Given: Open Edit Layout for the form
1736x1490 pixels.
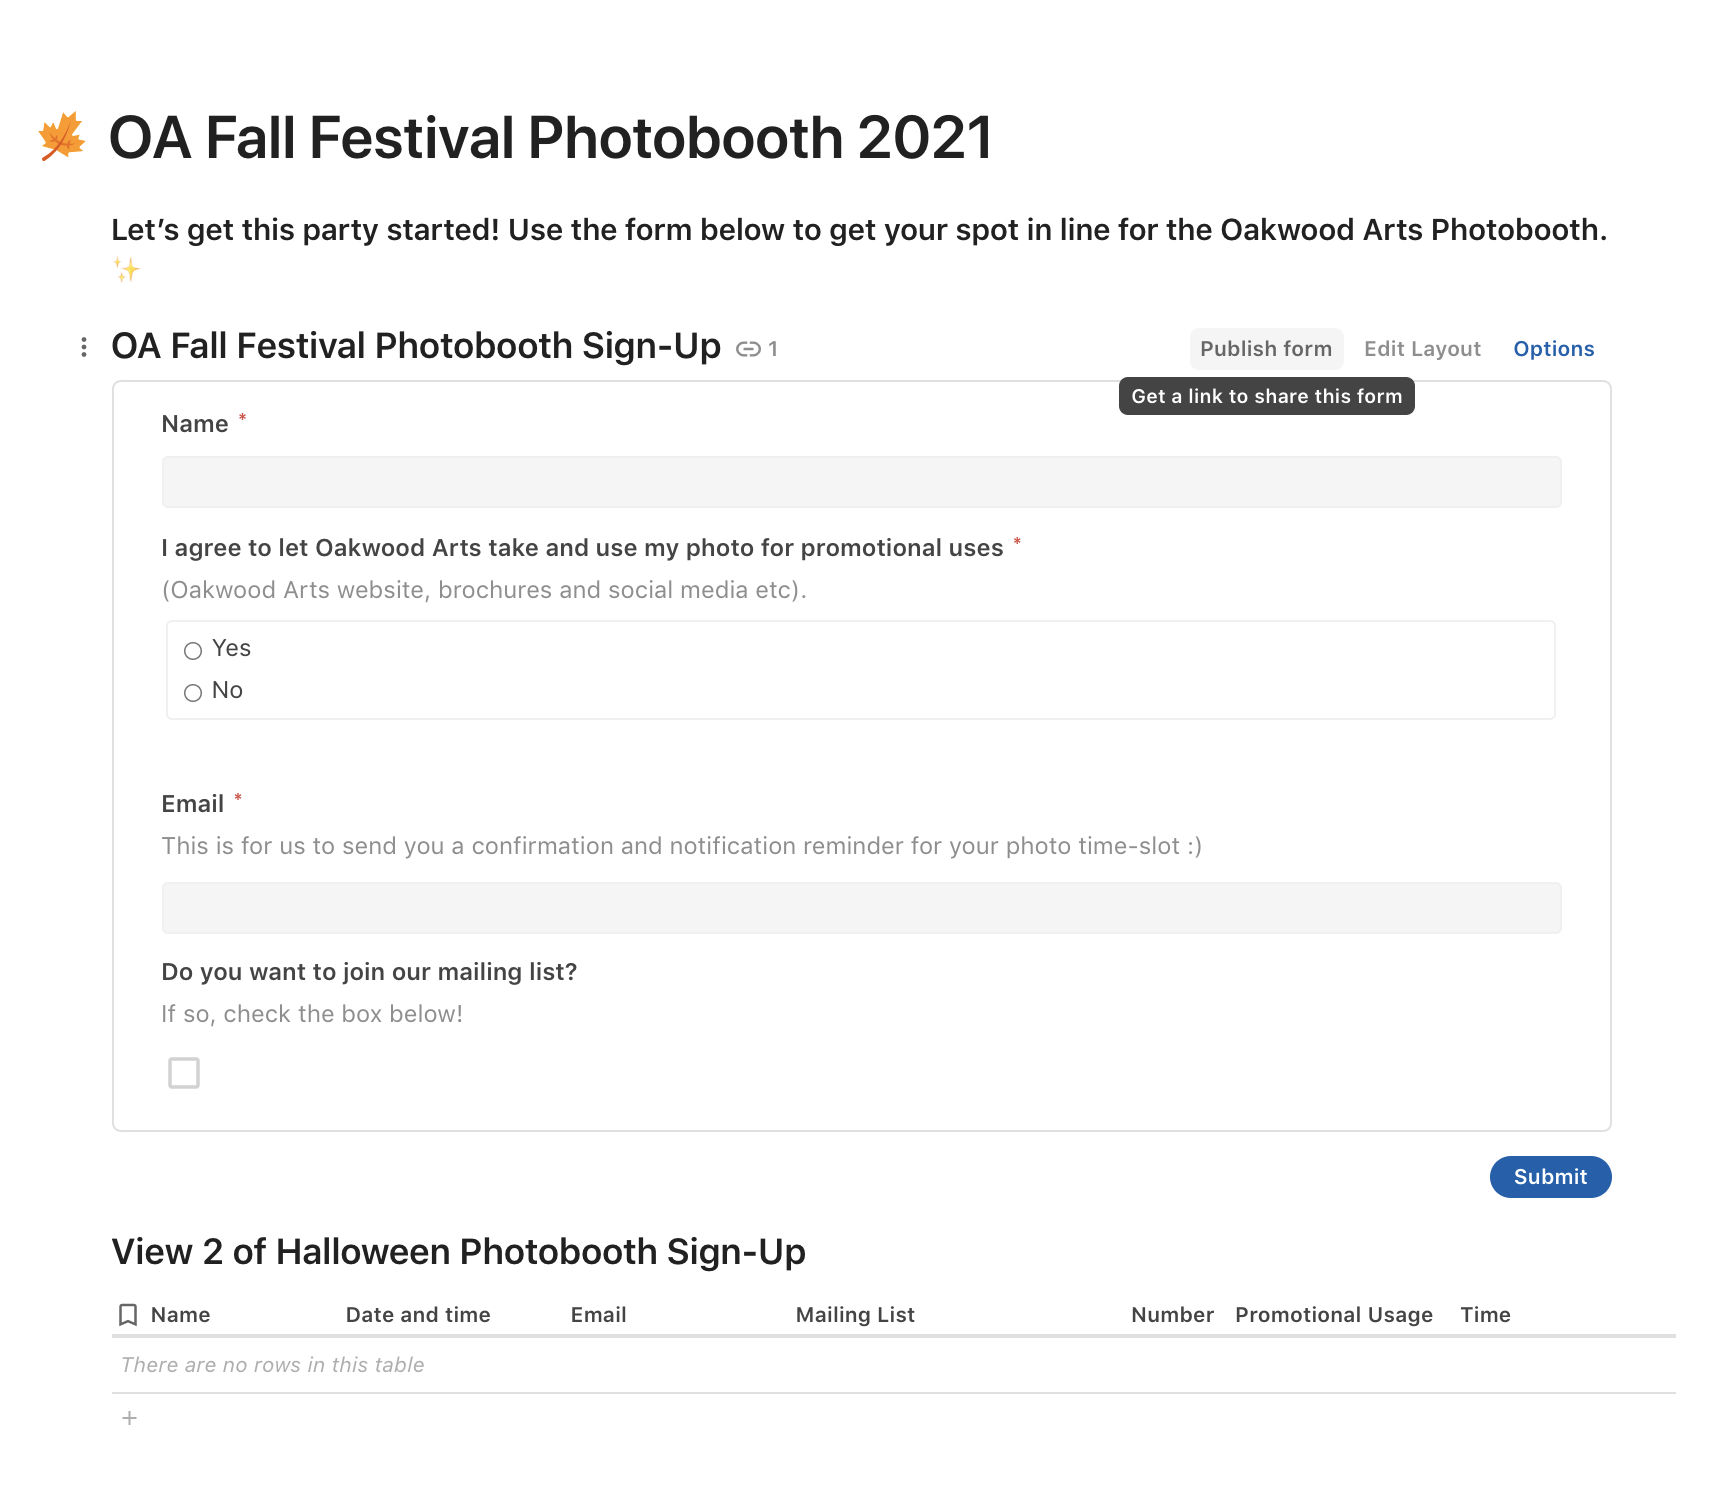Looking at the screenshot, I should 1422,349.
